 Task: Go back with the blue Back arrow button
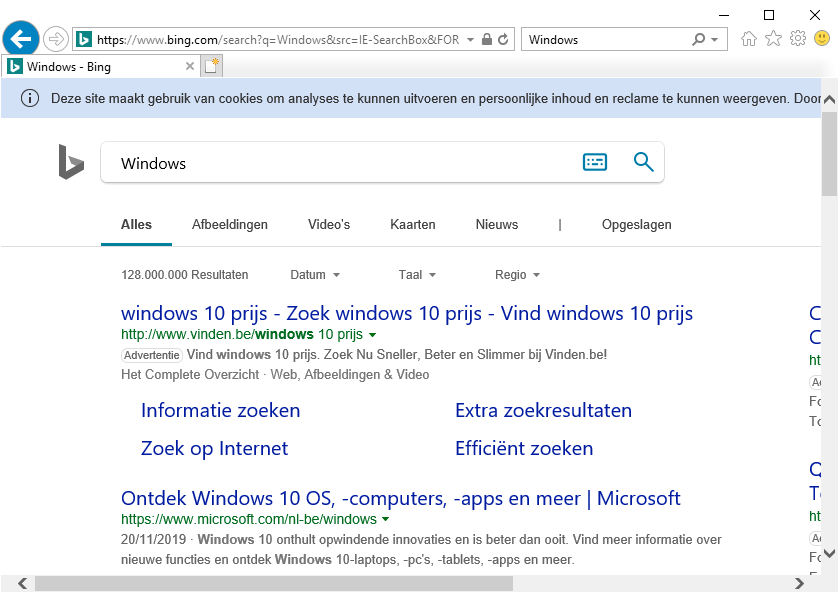(21, 39)
